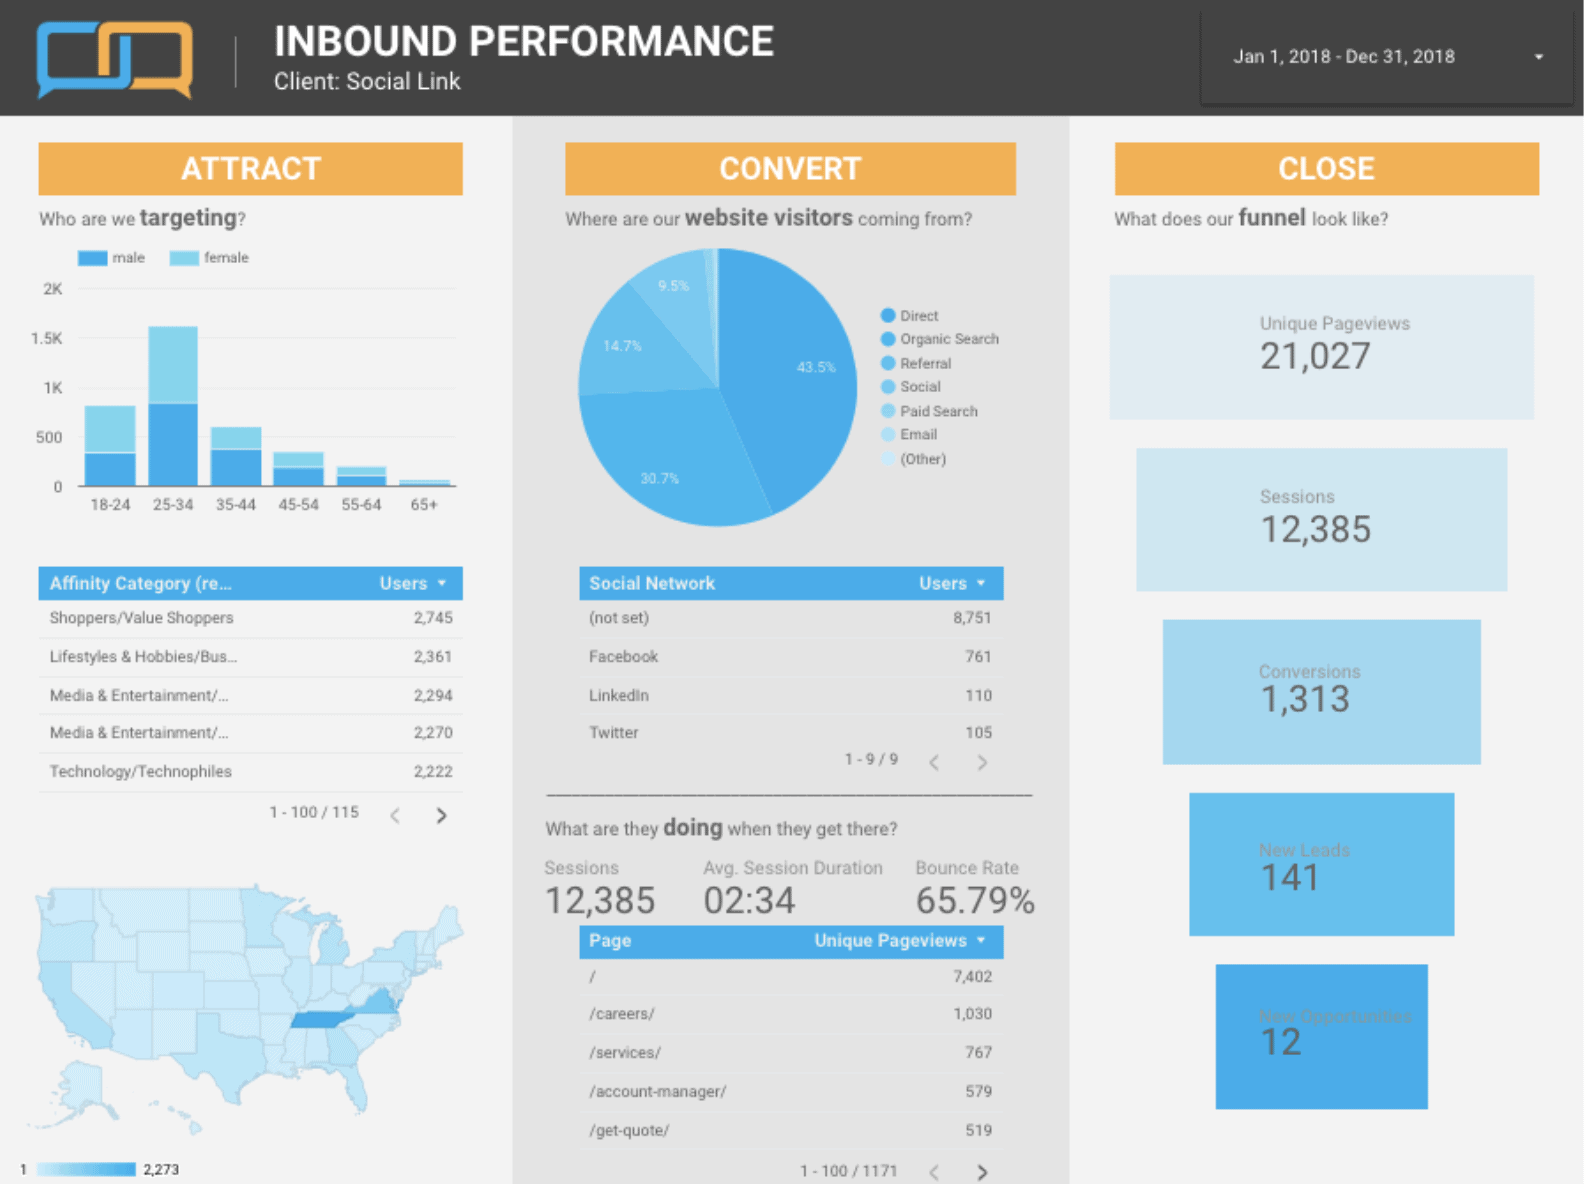This screenshot has width=1586, height=1184.
Task: Select the ATTRACT section header
Action: point(250,168)
